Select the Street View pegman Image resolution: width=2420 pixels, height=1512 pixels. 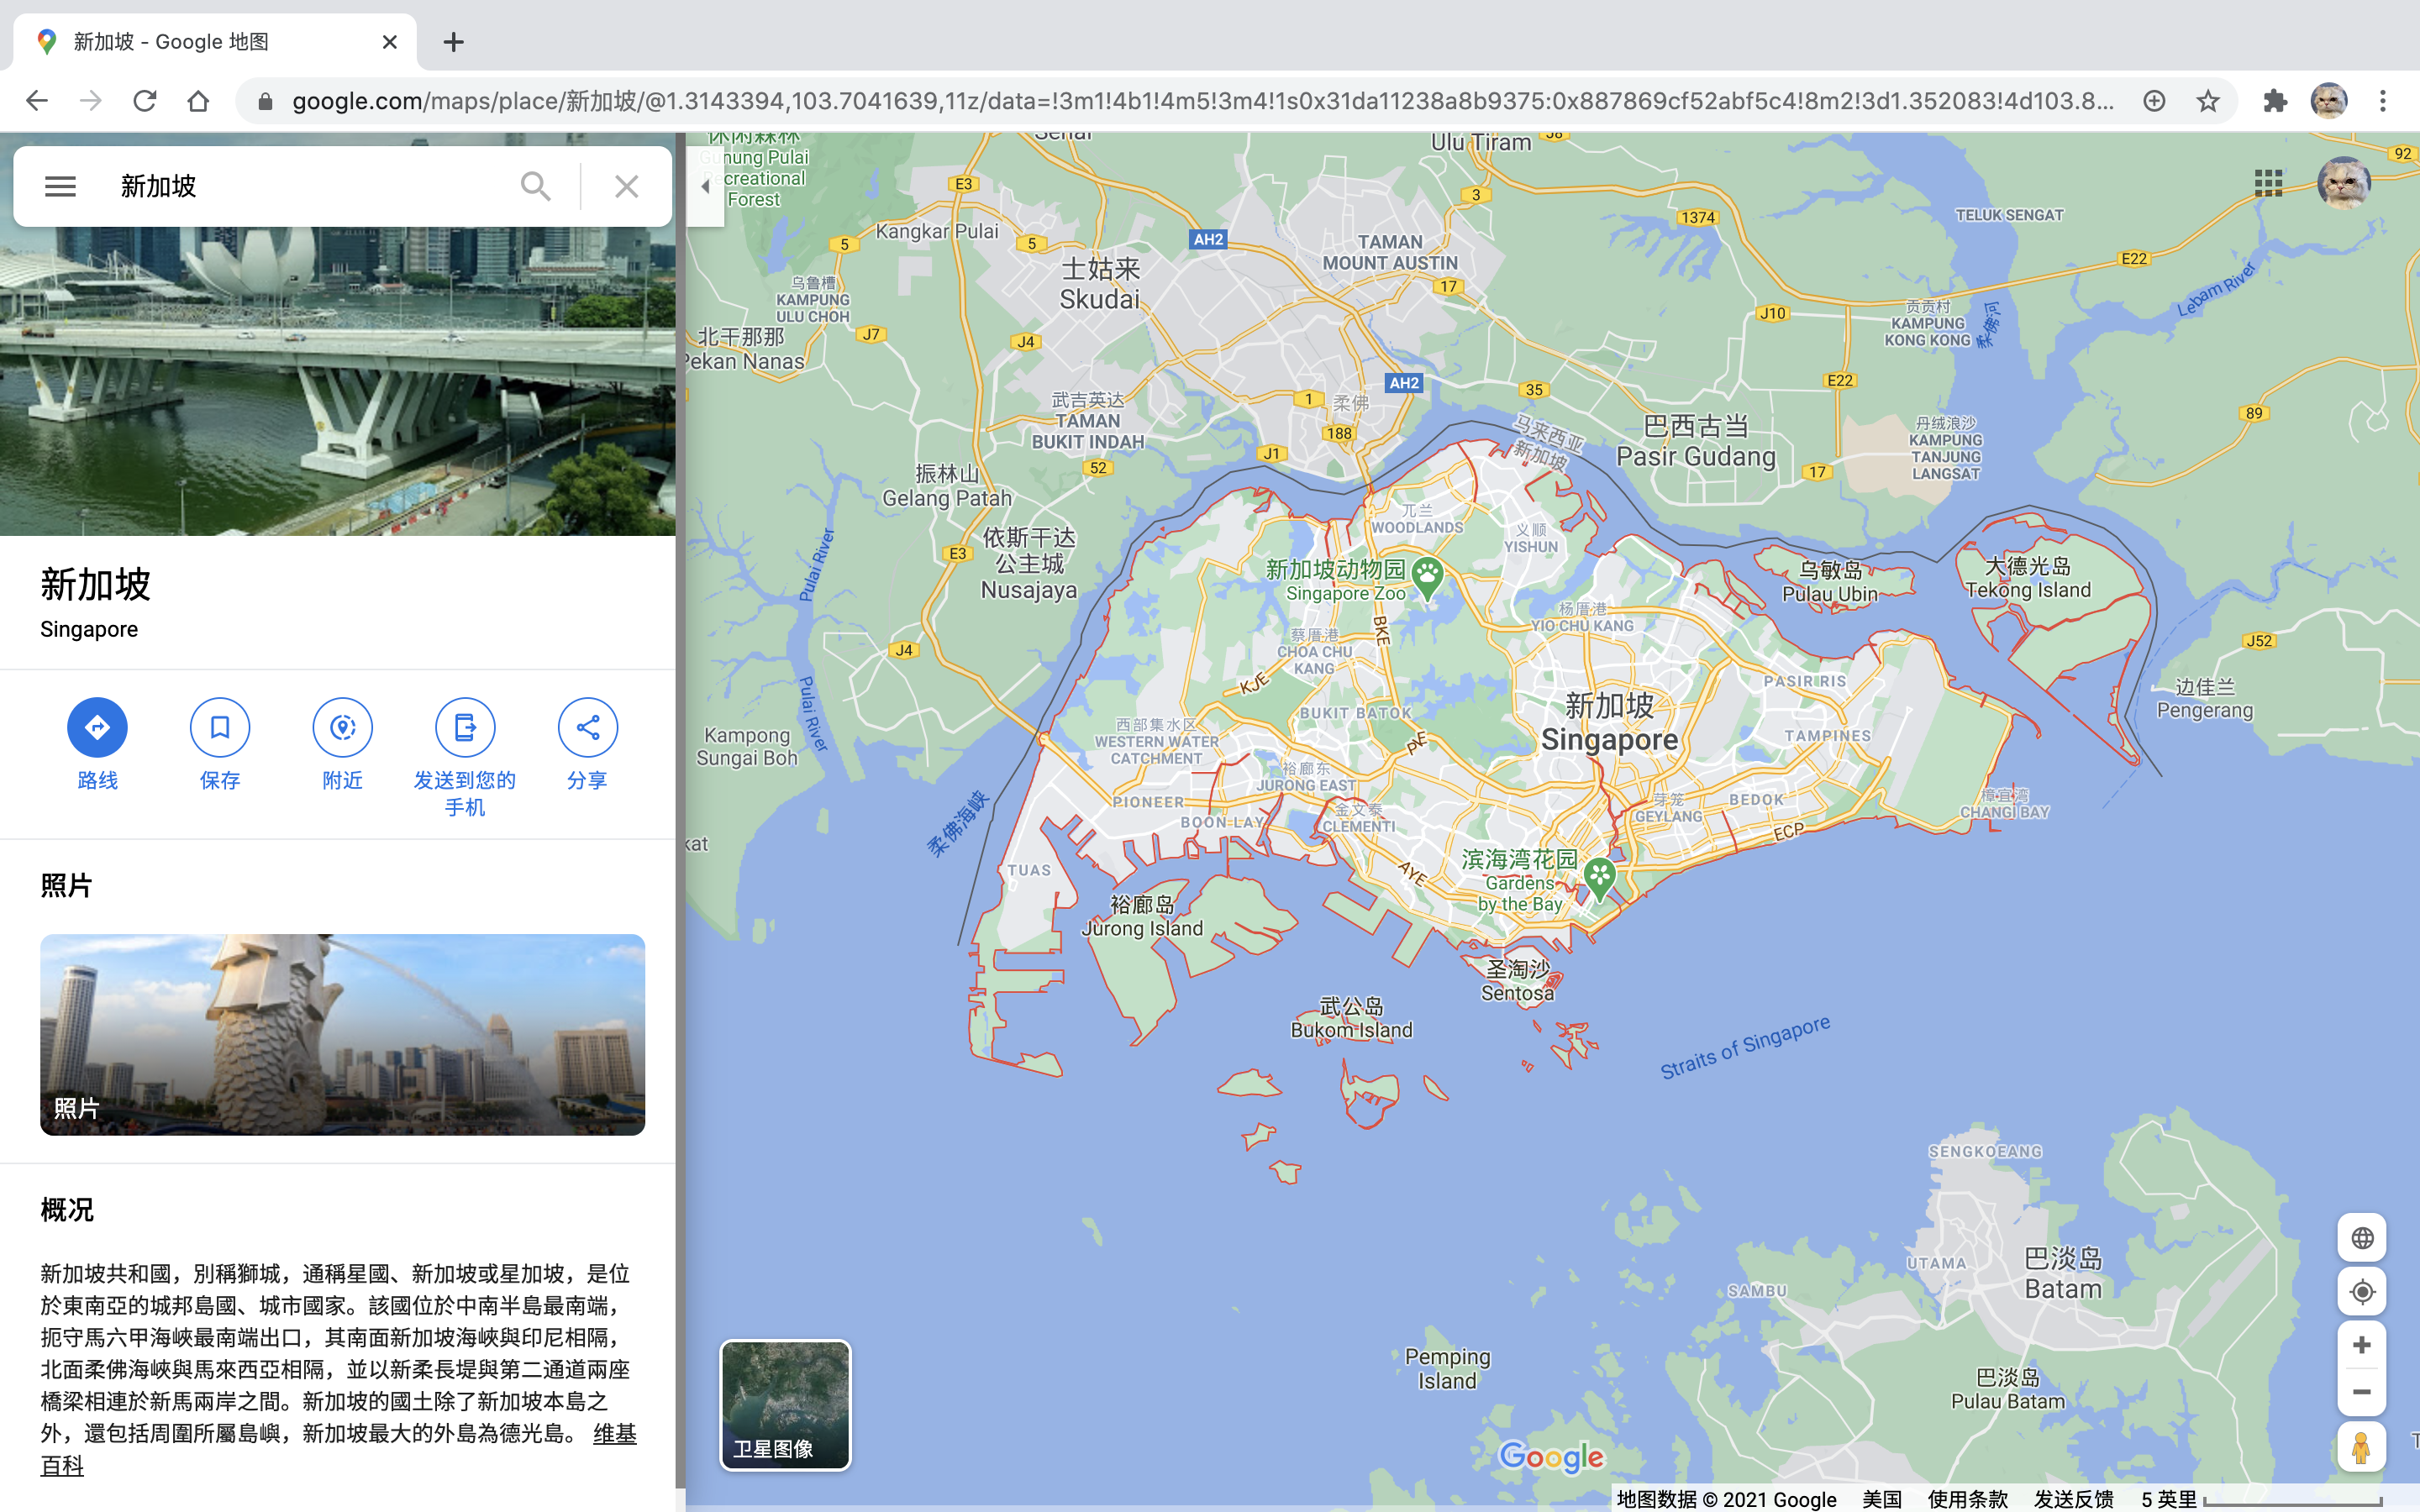[x=2362, y=1447]
